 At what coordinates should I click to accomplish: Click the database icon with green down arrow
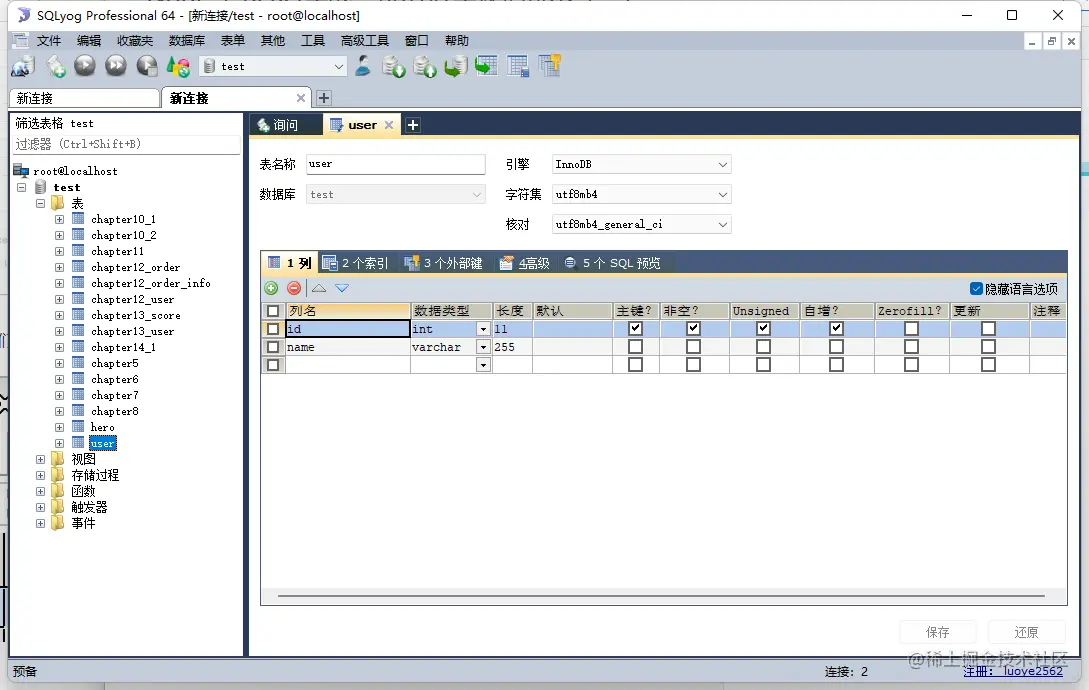pos(393,66)
